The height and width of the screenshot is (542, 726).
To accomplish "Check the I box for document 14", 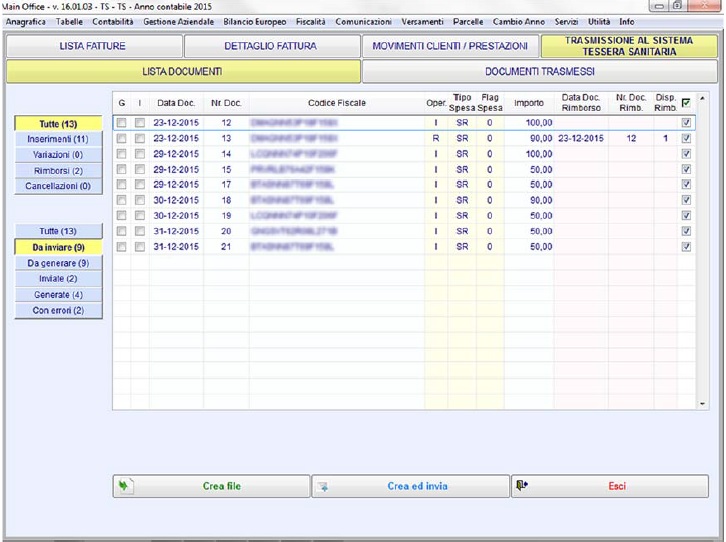I will coord(139,154).
